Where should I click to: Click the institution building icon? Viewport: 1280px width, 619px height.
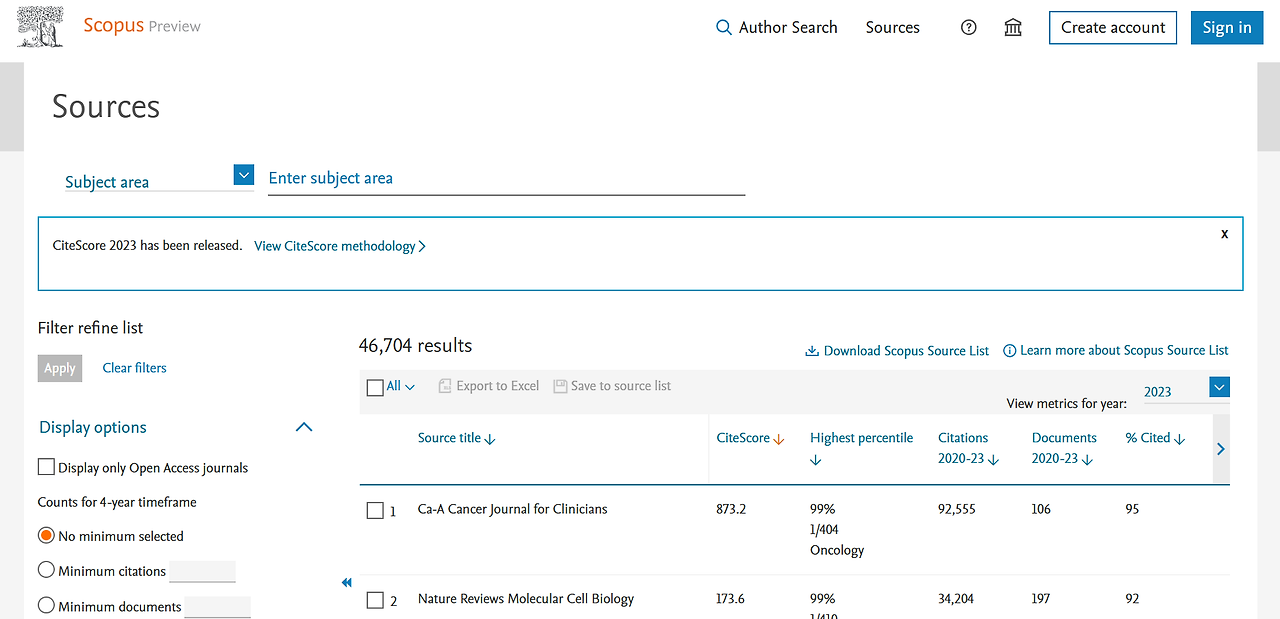[1013, 28]
